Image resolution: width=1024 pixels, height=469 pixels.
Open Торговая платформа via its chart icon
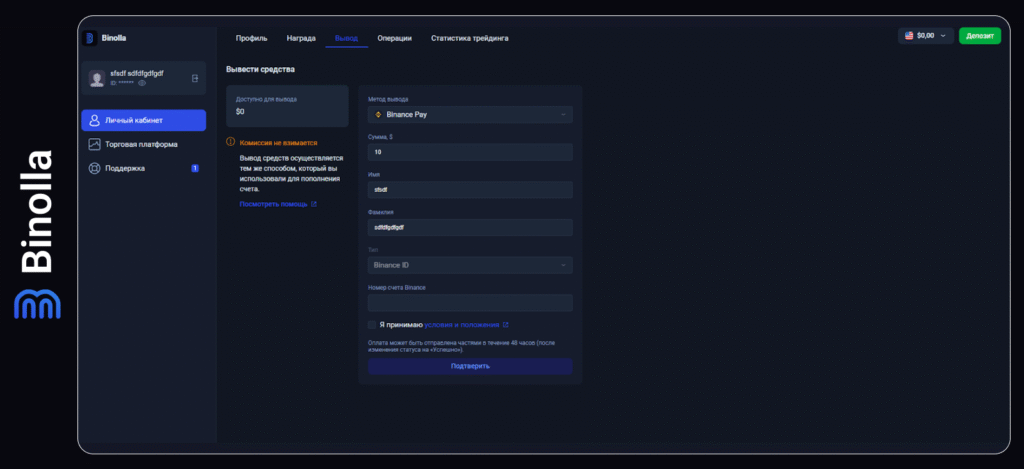[95, 144]
